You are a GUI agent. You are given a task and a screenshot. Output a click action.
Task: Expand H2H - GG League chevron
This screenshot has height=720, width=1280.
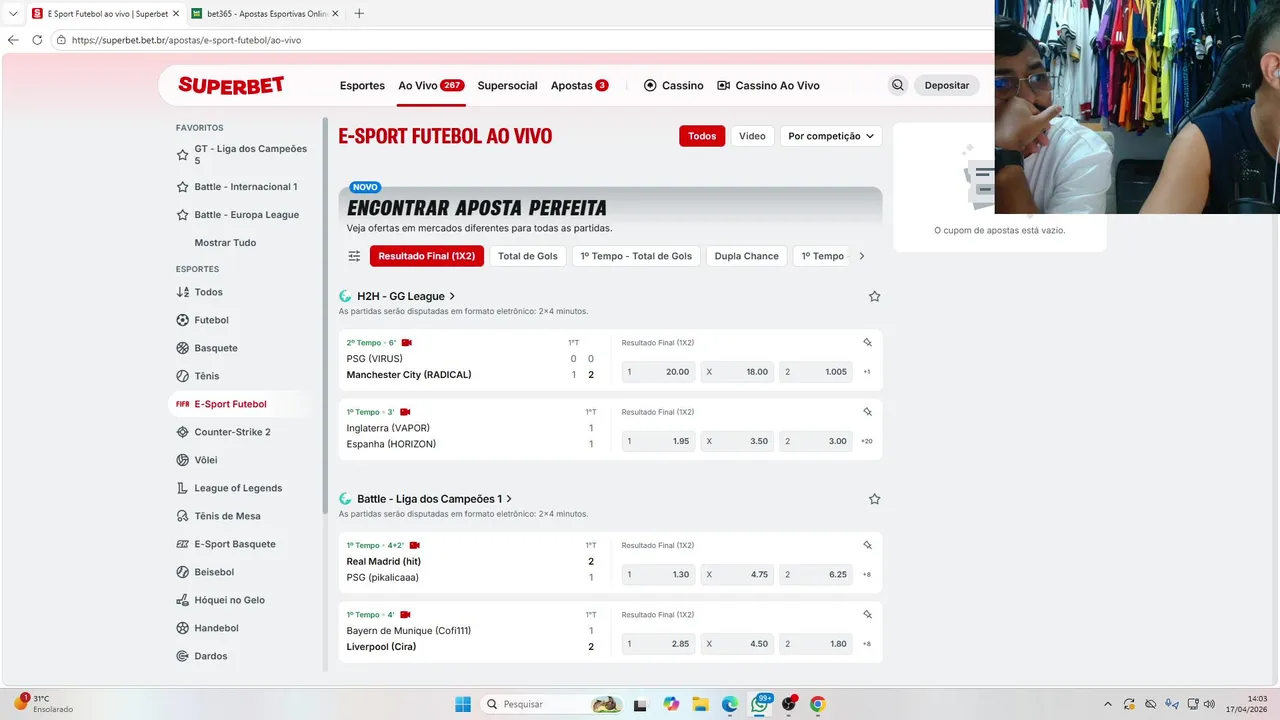(x=452, y=296)
